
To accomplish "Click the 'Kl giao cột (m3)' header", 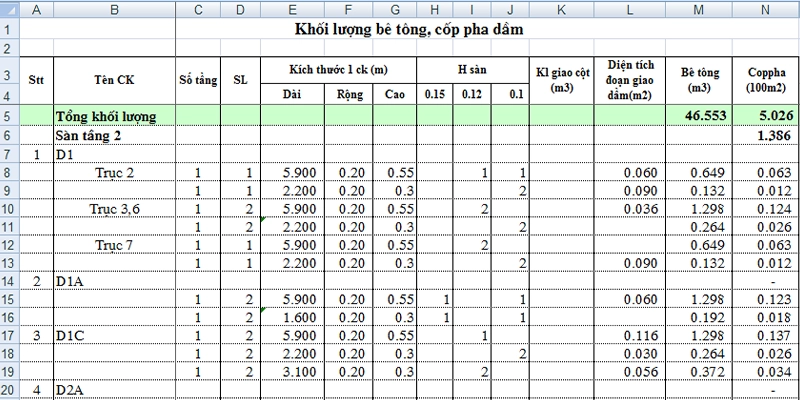I will point(561,80).
